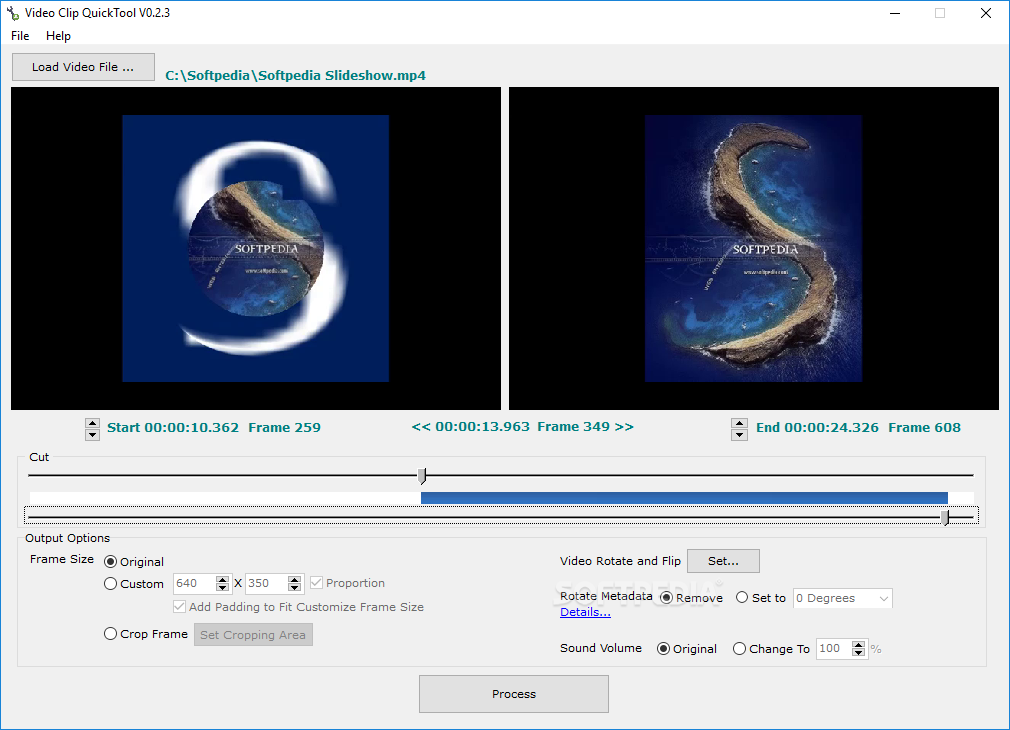Click the Process button

click(514, 694)
